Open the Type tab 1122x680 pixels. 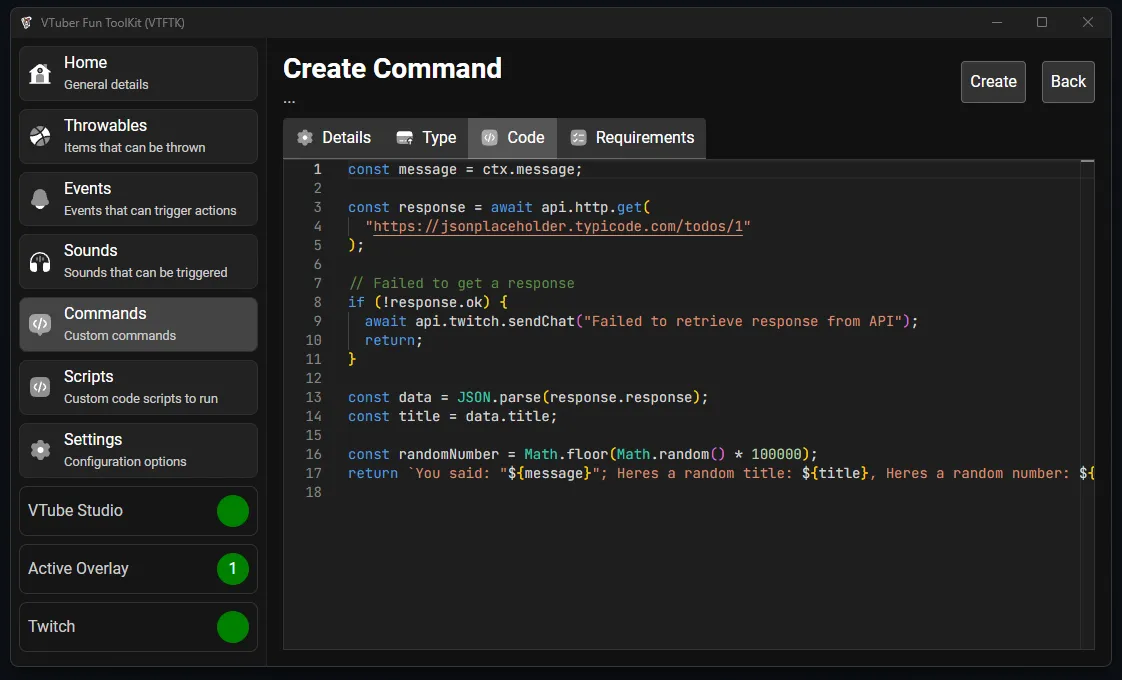(426, 138)
